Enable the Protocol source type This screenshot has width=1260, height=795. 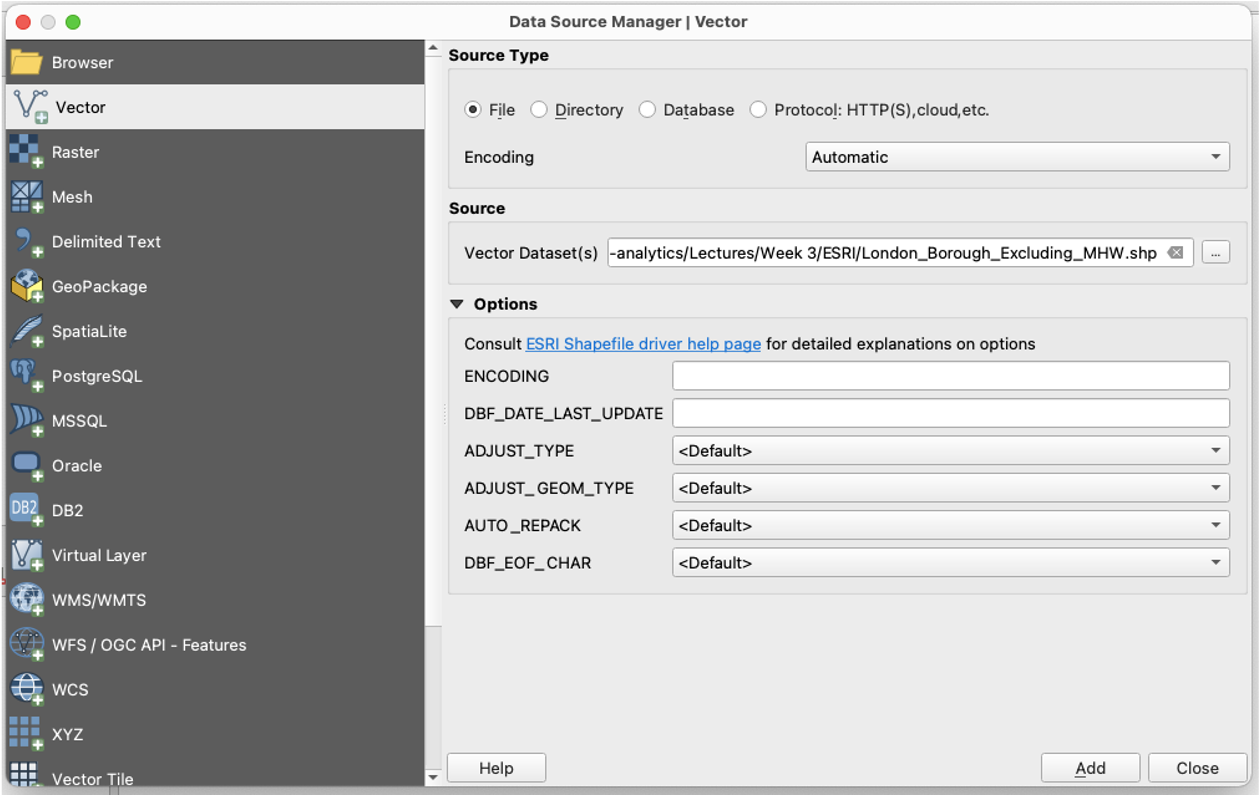point(758,110)
